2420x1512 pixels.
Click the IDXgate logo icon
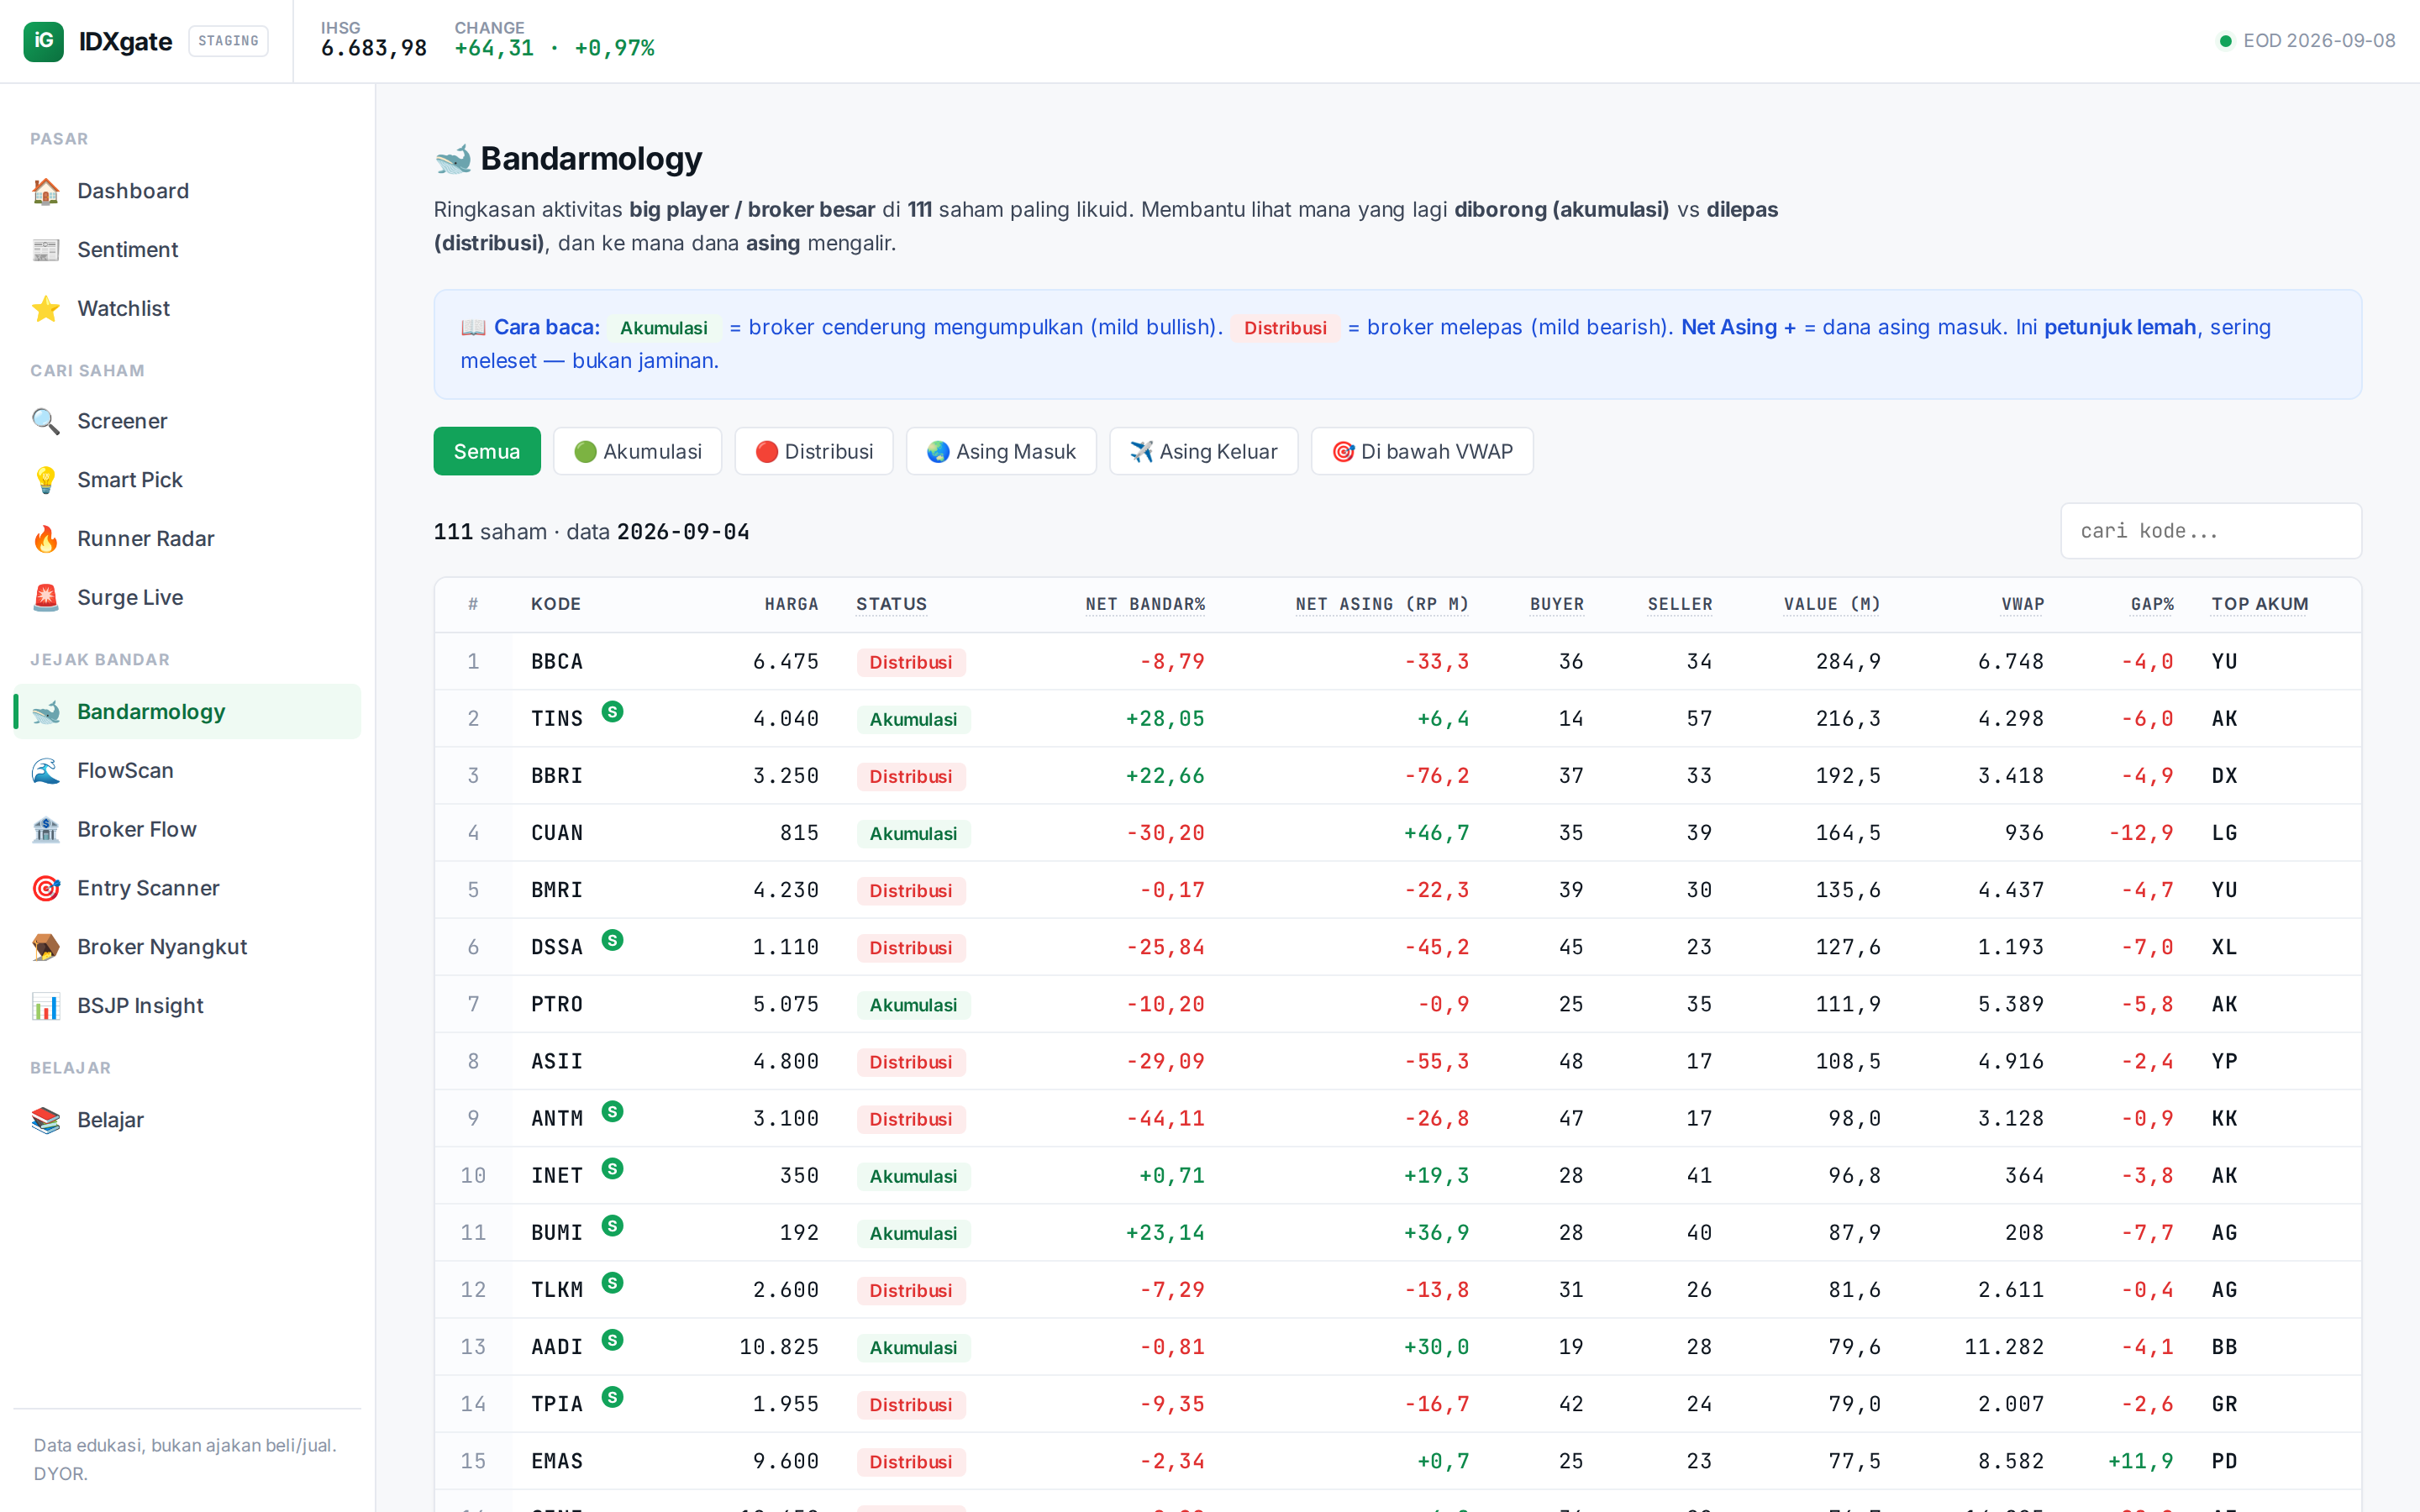pos(43,41)
